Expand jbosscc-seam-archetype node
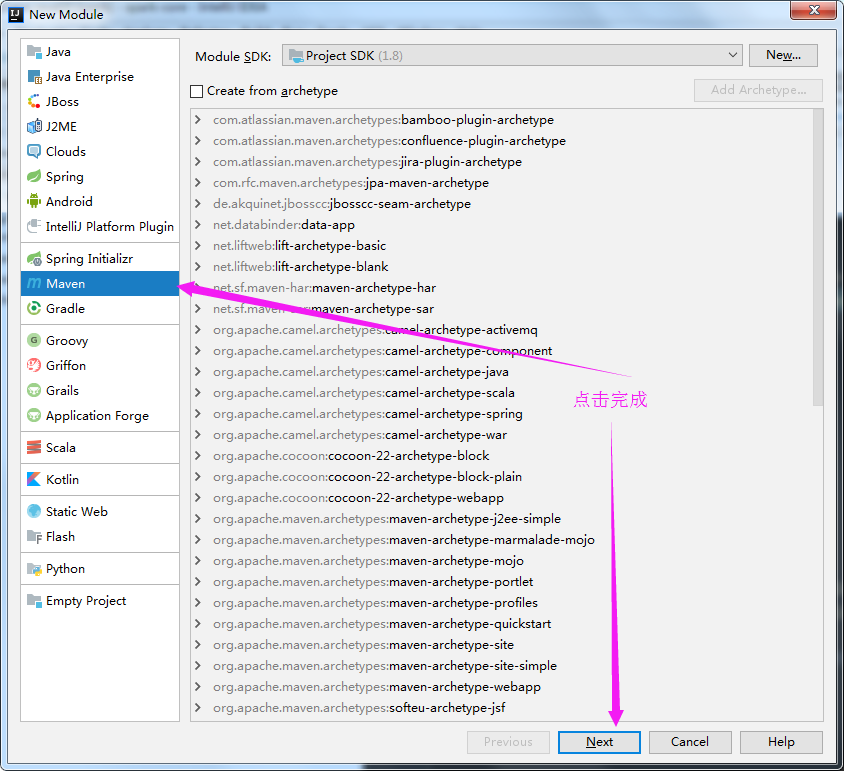This screenshot has height=771, width=844. [x=198, y=204]
